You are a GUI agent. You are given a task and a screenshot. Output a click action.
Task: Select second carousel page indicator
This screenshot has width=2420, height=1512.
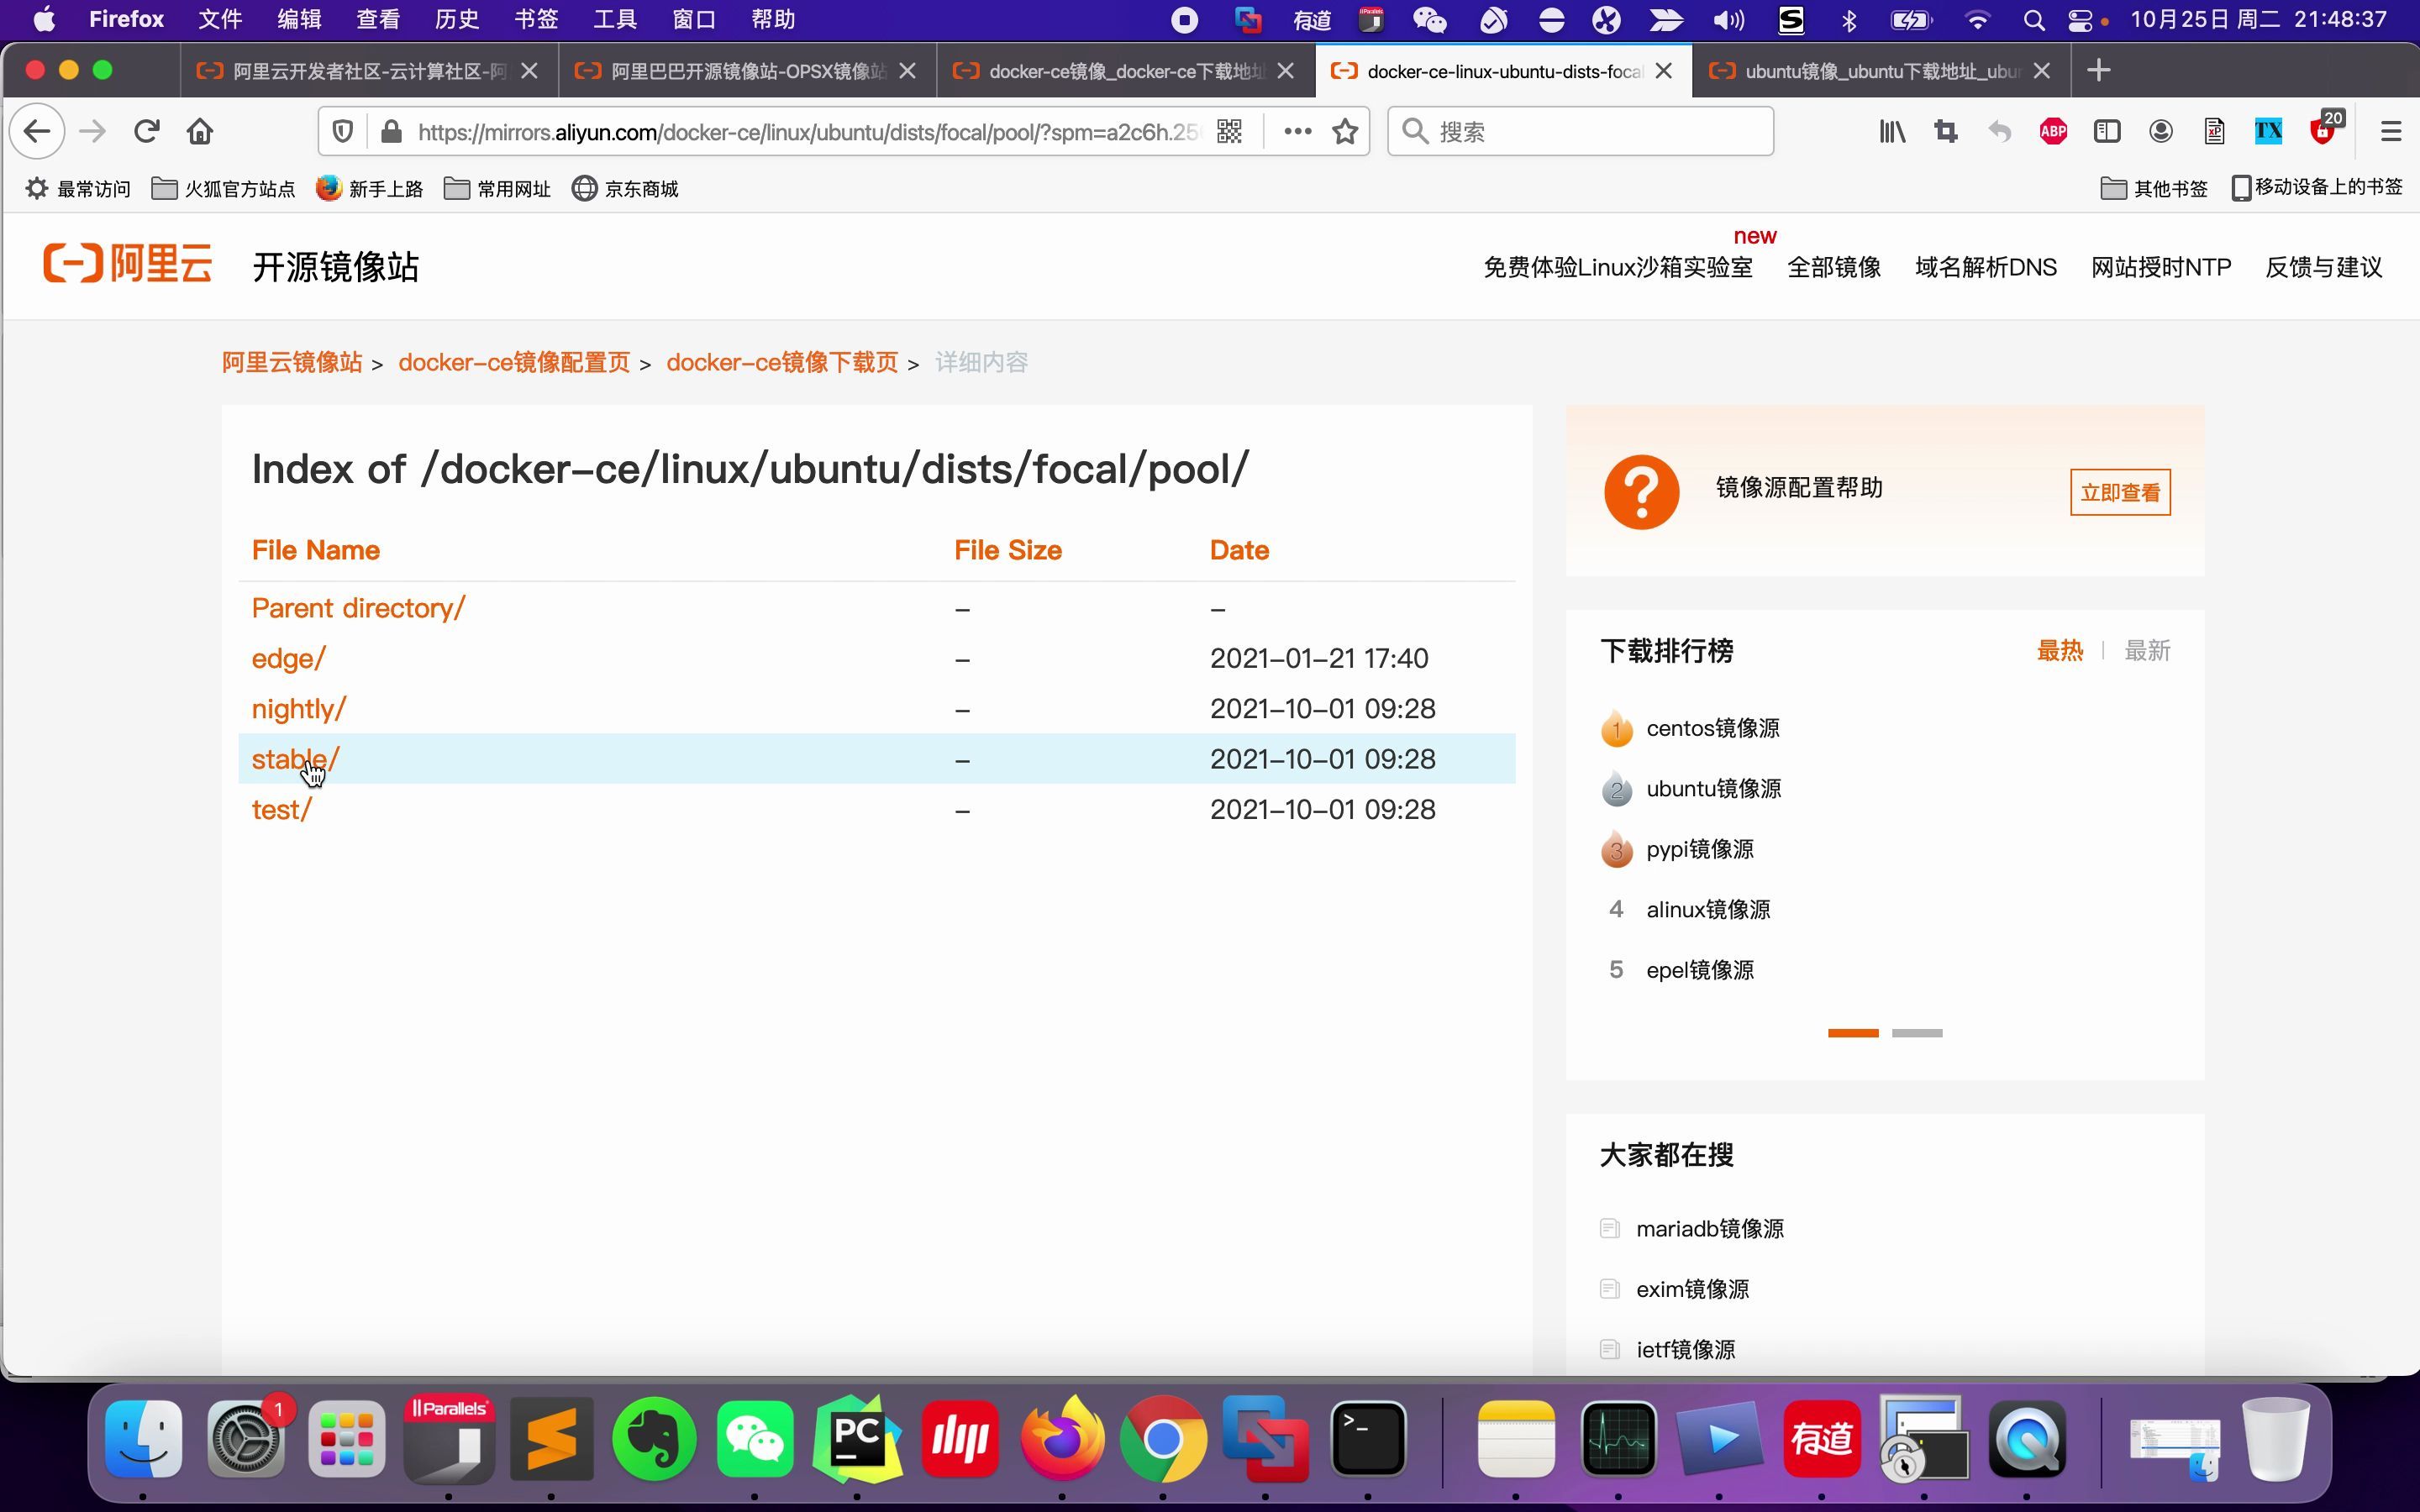click(x=1917, y=1033)
